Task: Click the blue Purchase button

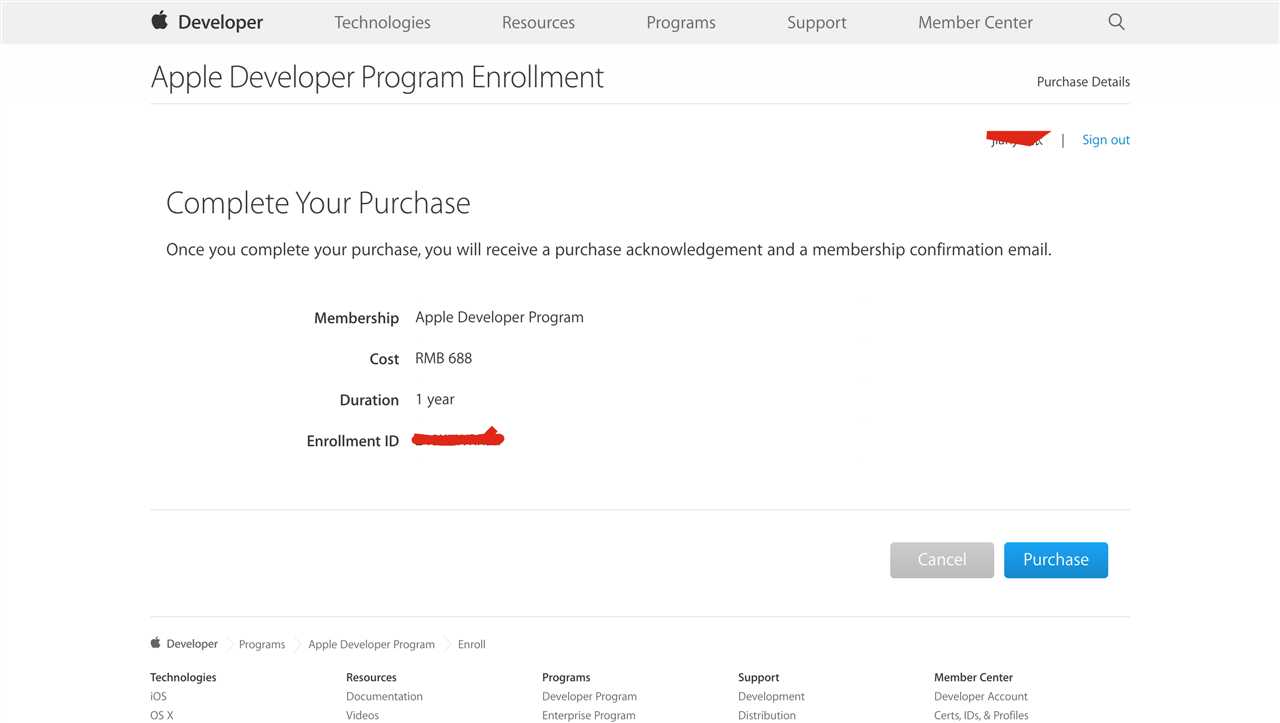Action: click(x=1056, y=560)
